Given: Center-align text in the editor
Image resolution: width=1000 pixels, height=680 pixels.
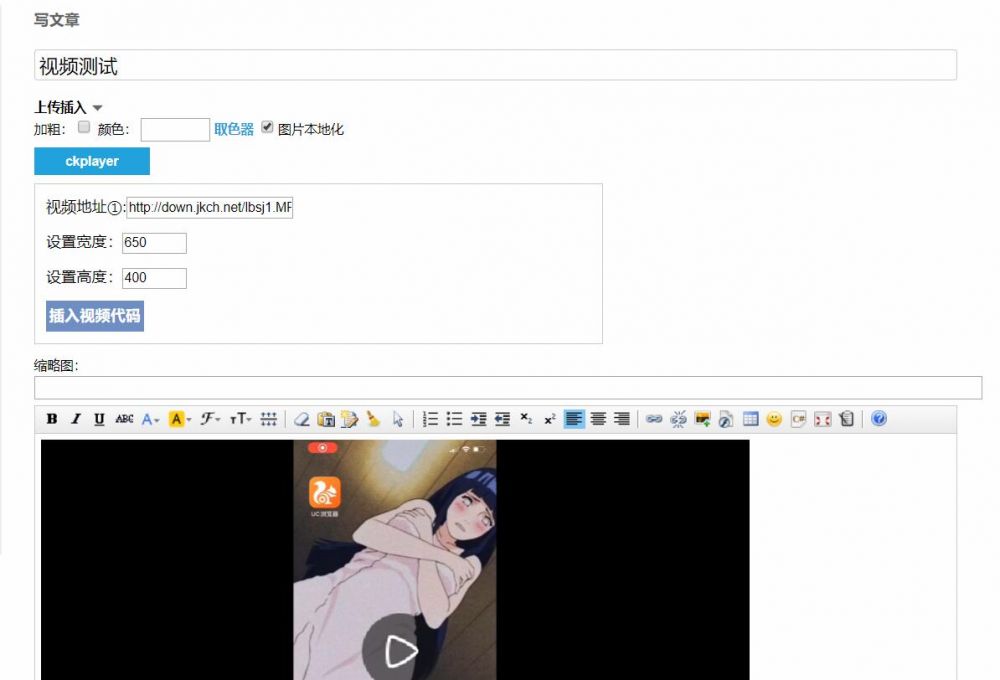Looking at the screenshot, I should pos(598,420).
